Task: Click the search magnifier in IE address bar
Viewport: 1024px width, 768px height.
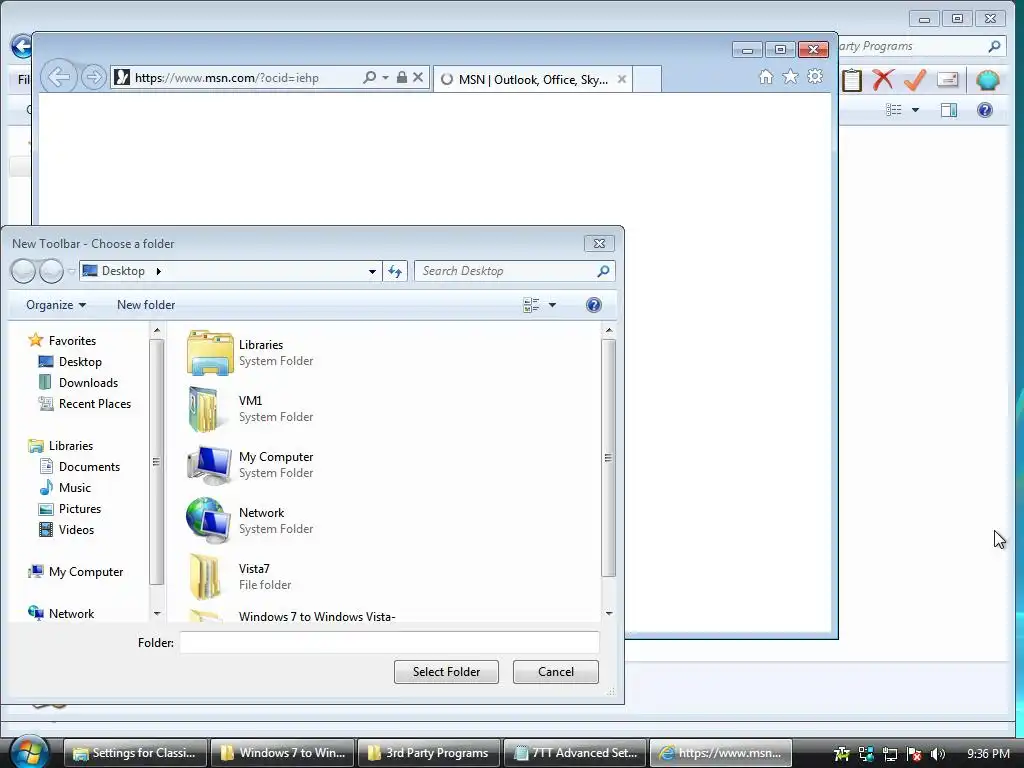Action: (x=370, y=78)
